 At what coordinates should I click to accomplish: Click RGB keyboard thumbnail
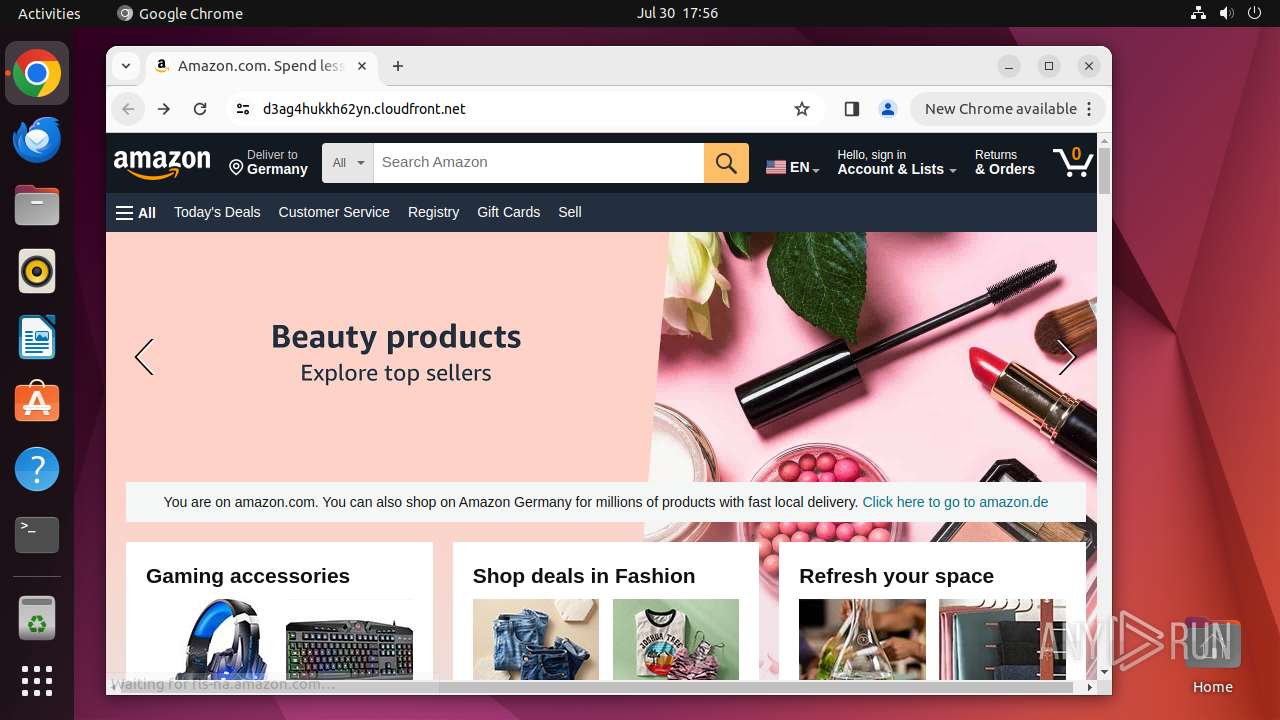pyautogui.click(x=349, y=640)
